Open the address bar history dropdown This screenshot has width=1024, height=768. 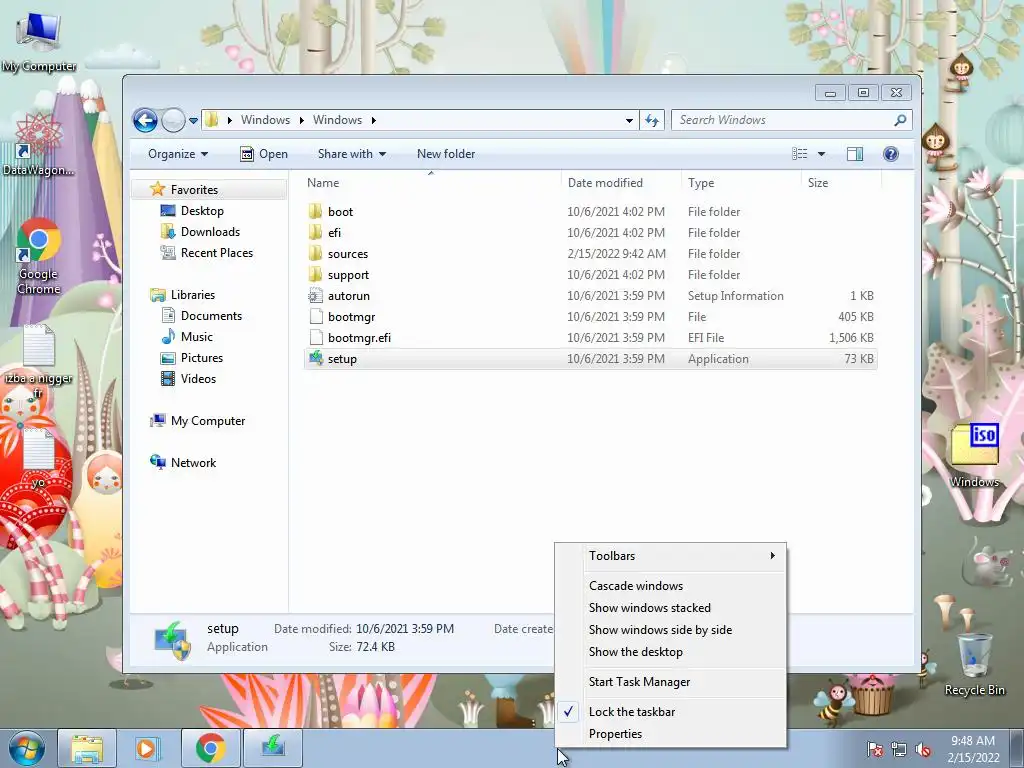[629, 120]
